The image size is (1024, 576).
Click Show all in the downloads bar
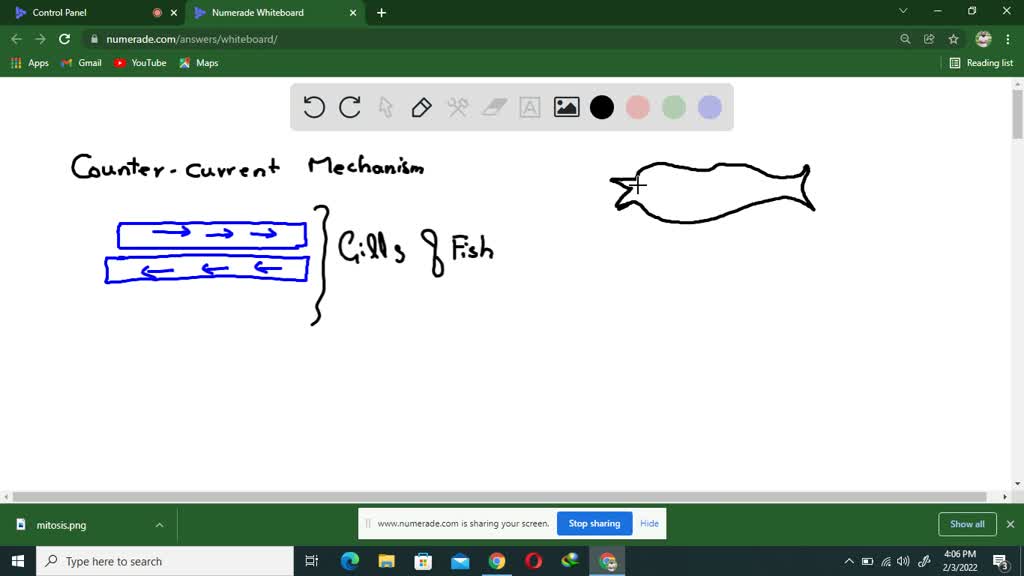click(966, 523)
